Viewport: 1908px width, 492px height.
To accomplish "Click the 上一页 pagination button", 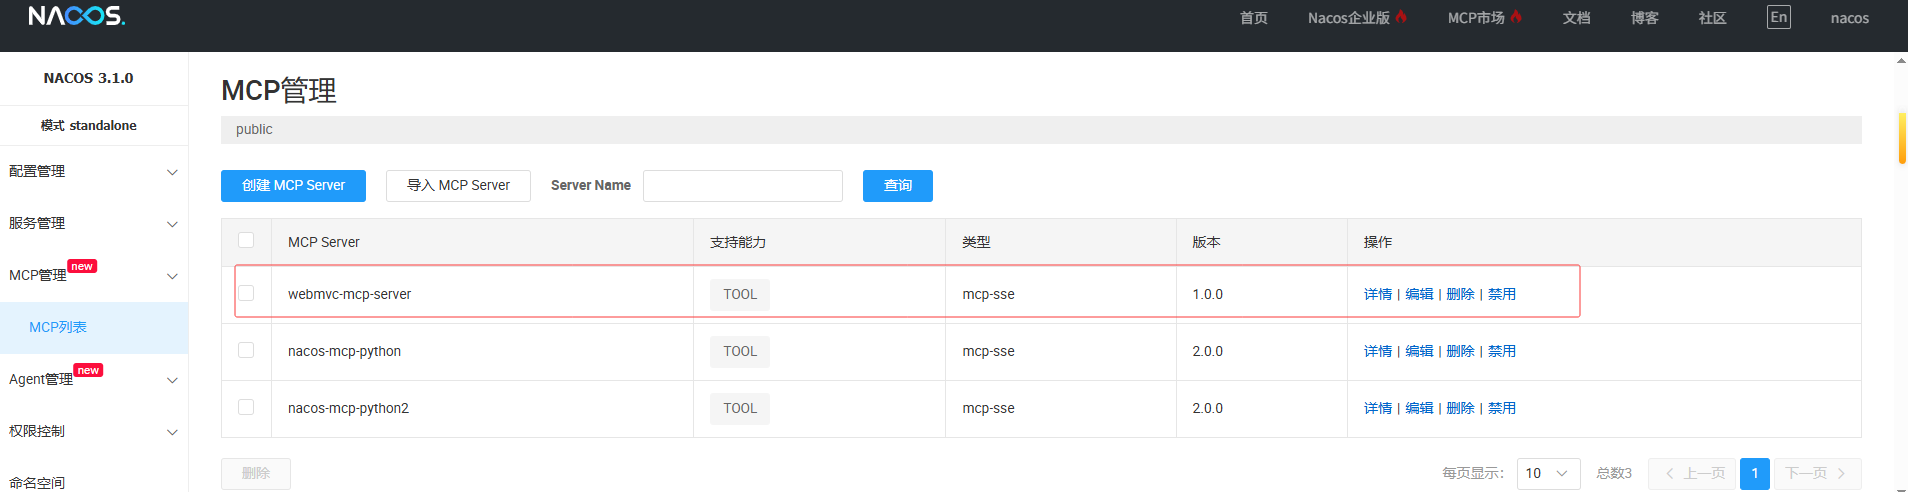I will point(1692,473).
